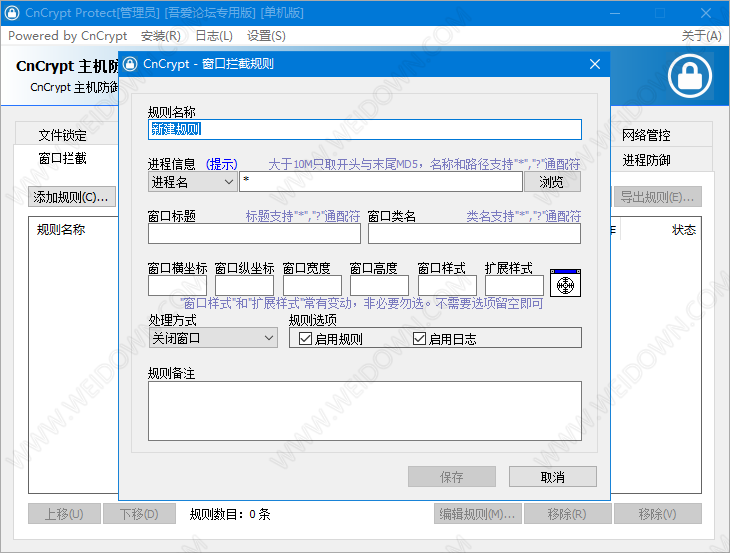This screenshot has width=730, height=553.
Task: Toggle the 启用规则 checkbox
Action: tap(305, 338)
